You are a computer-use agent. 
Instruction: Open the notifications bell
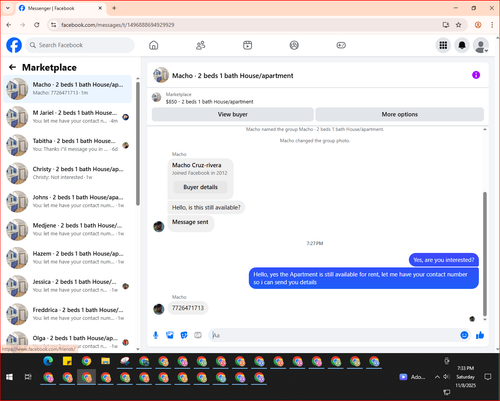pos(462,45)
